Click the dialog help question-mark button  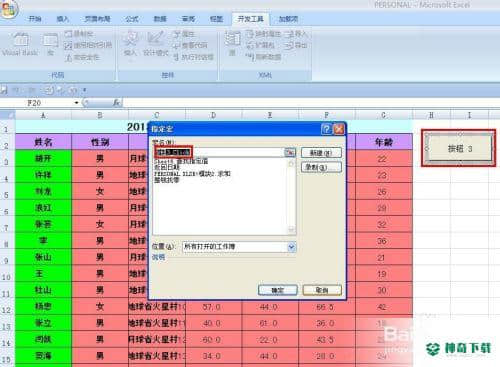(x=326, y=129)
